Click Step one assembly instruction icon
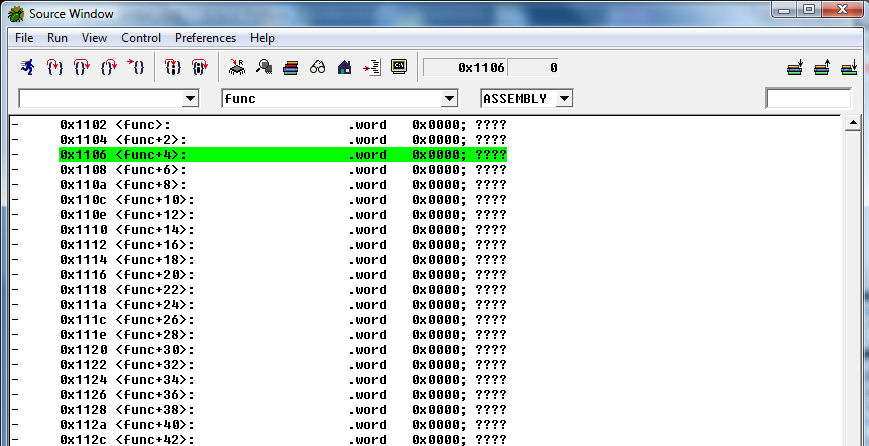The image size is (869, 446). pyautogui.click(x=173, y=68)
